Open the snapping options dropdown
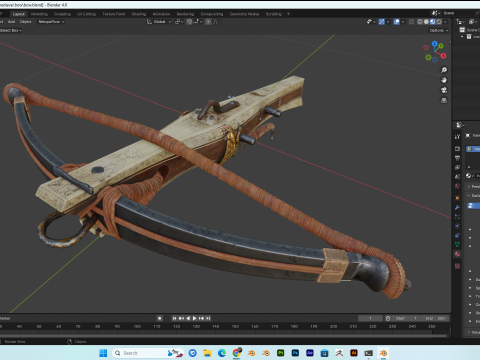 (x=197, y=22)
